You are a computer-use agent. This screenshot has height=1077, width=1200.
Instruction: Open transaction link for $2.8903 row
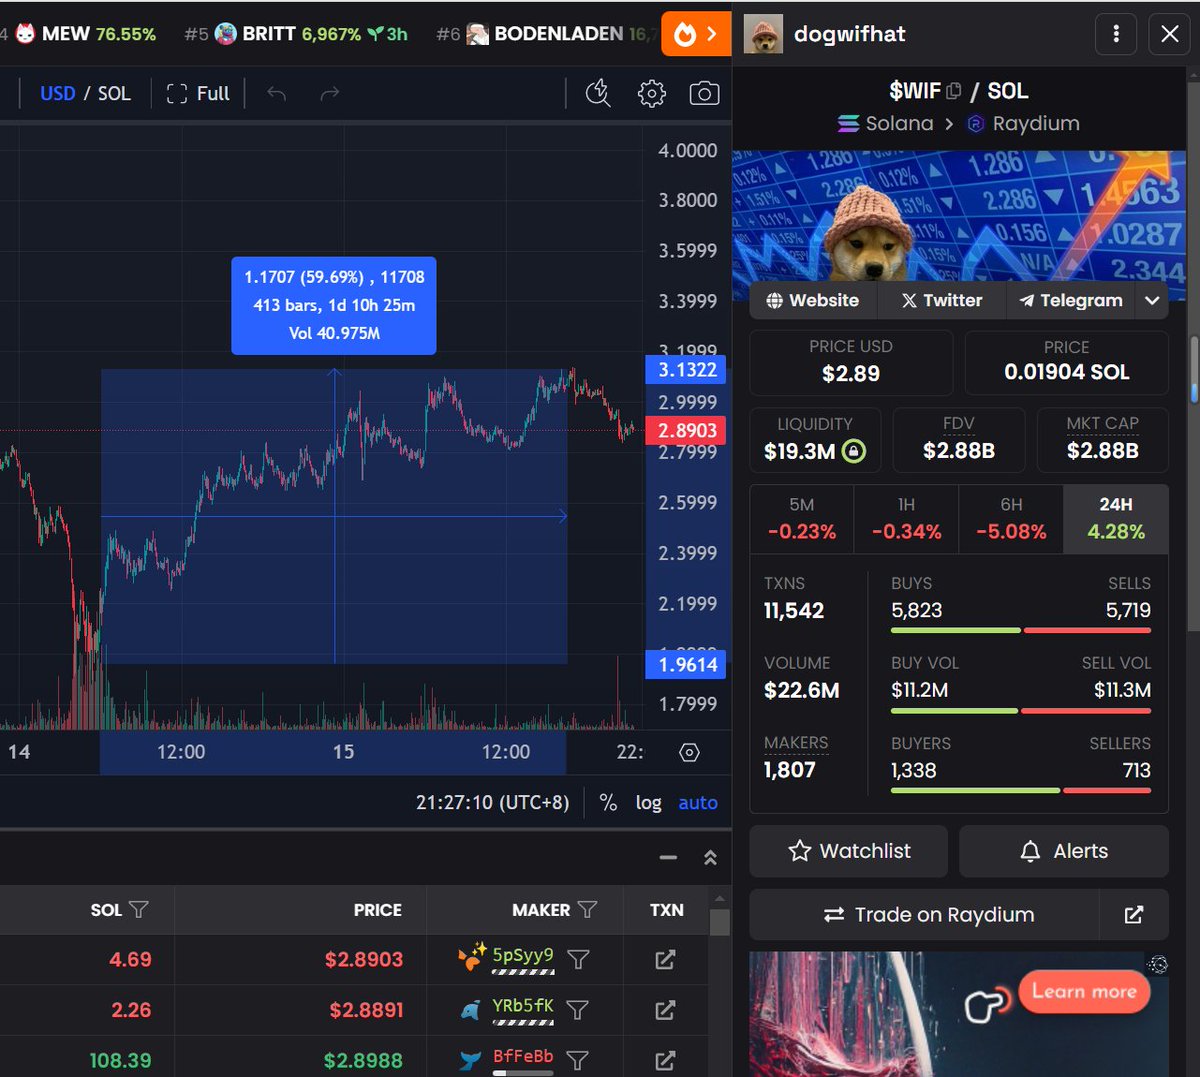[x=665, y=960]
